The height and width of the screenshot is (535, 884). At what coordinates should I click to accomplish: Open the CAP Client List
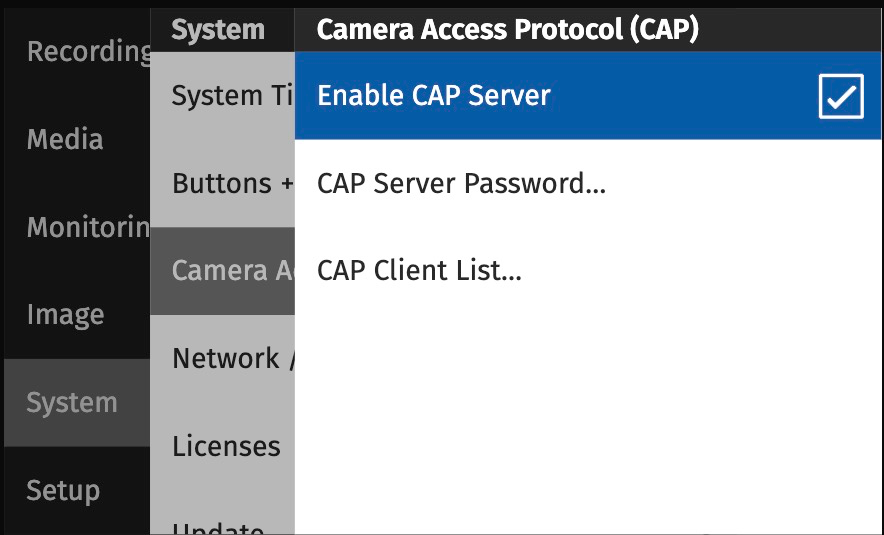point(419,271)
